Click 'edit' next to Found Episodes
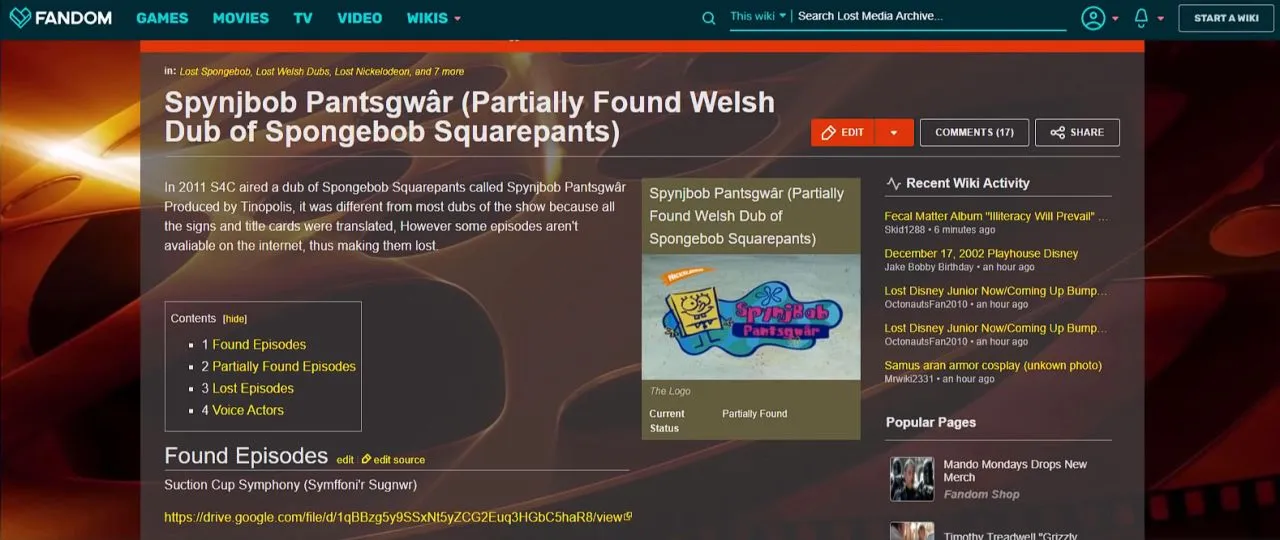1280x540 pixels. [345, 460]
